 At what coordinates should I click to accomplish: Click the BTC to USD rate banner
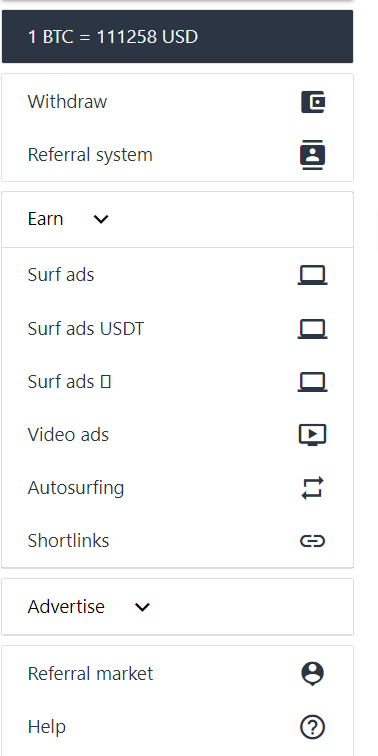(177, 37)
